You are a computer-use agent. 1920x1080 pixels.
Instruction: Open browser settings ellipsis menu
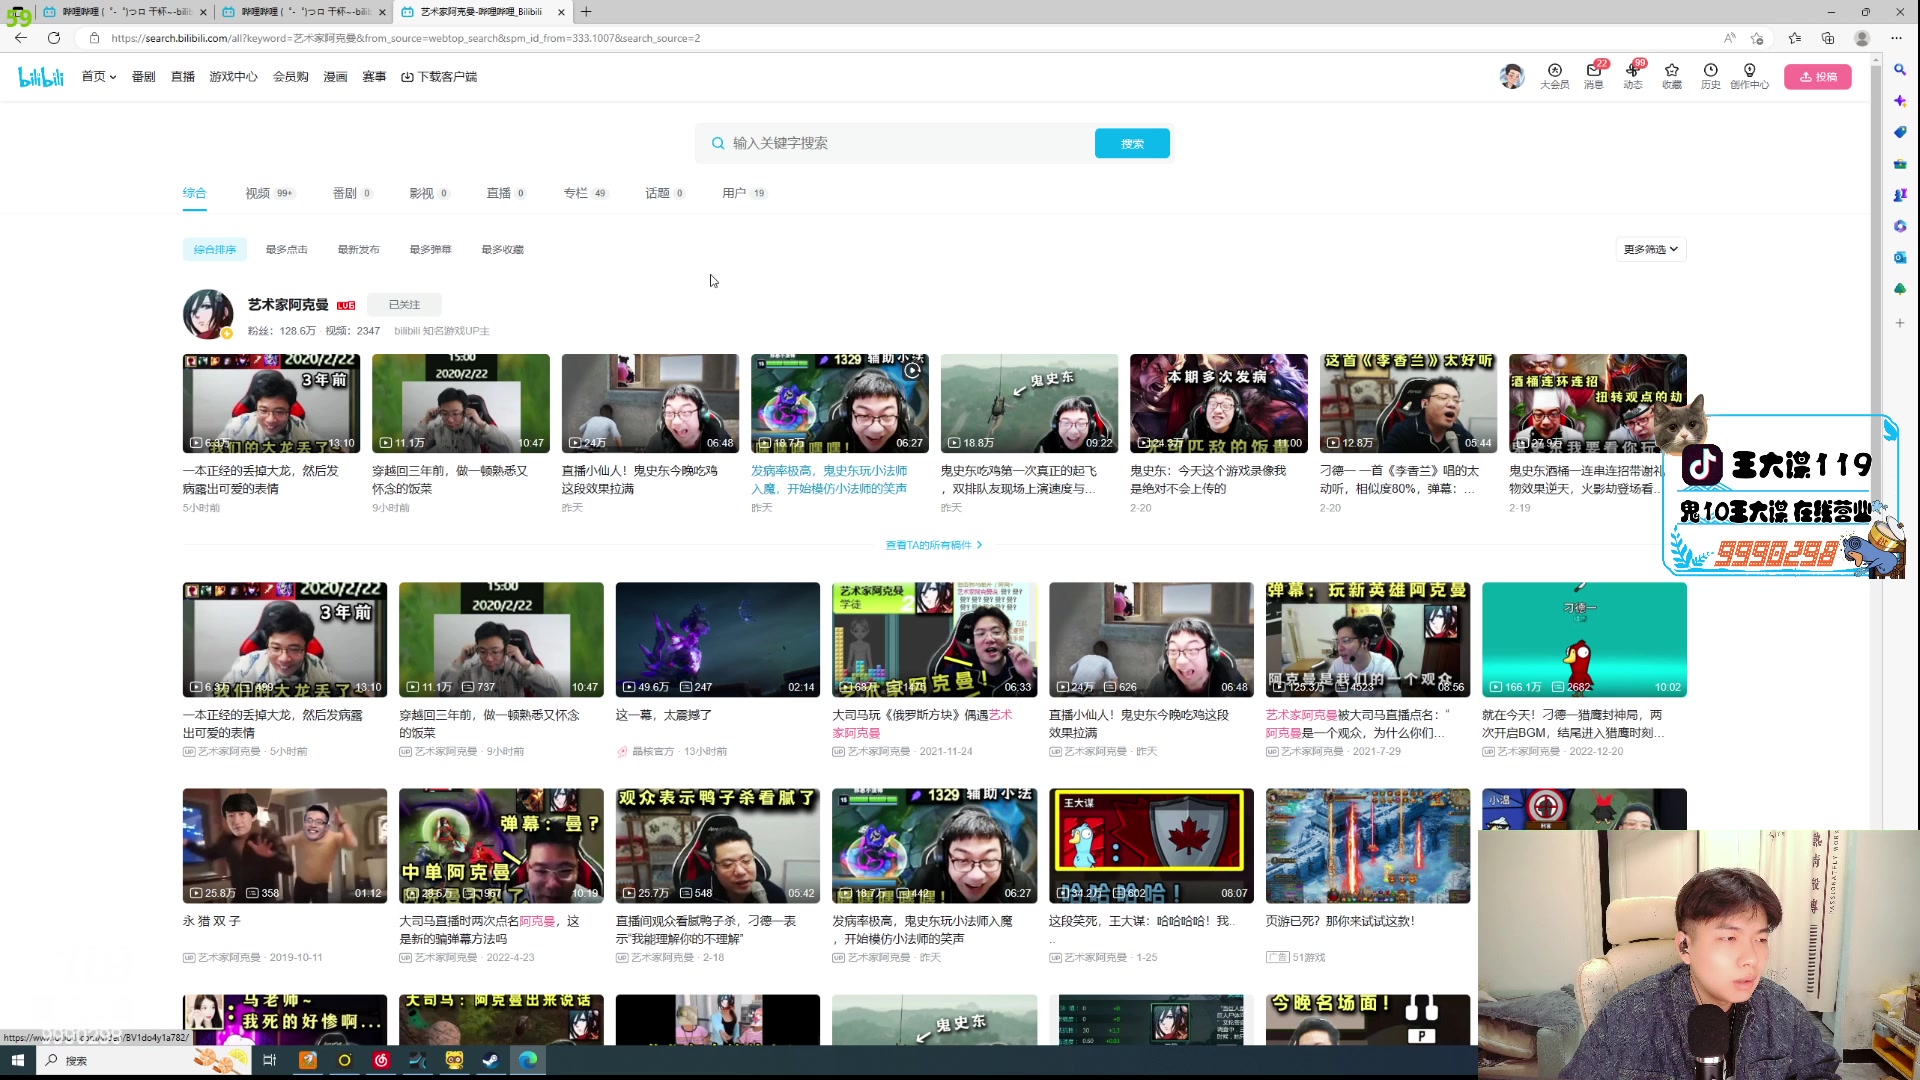(x=1896, y=38)
